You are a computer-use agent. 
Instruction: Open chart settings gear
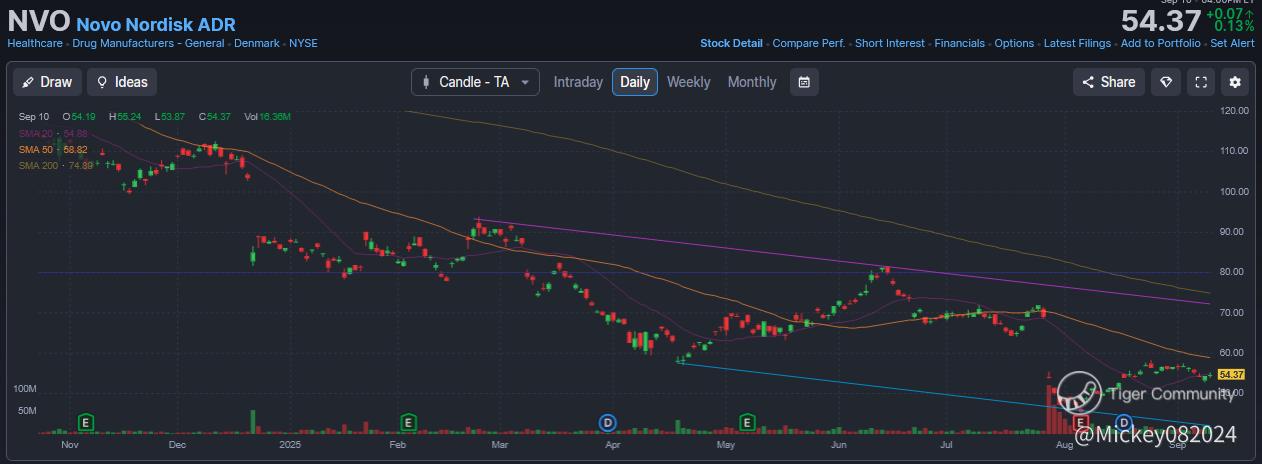click(1235, 82)
